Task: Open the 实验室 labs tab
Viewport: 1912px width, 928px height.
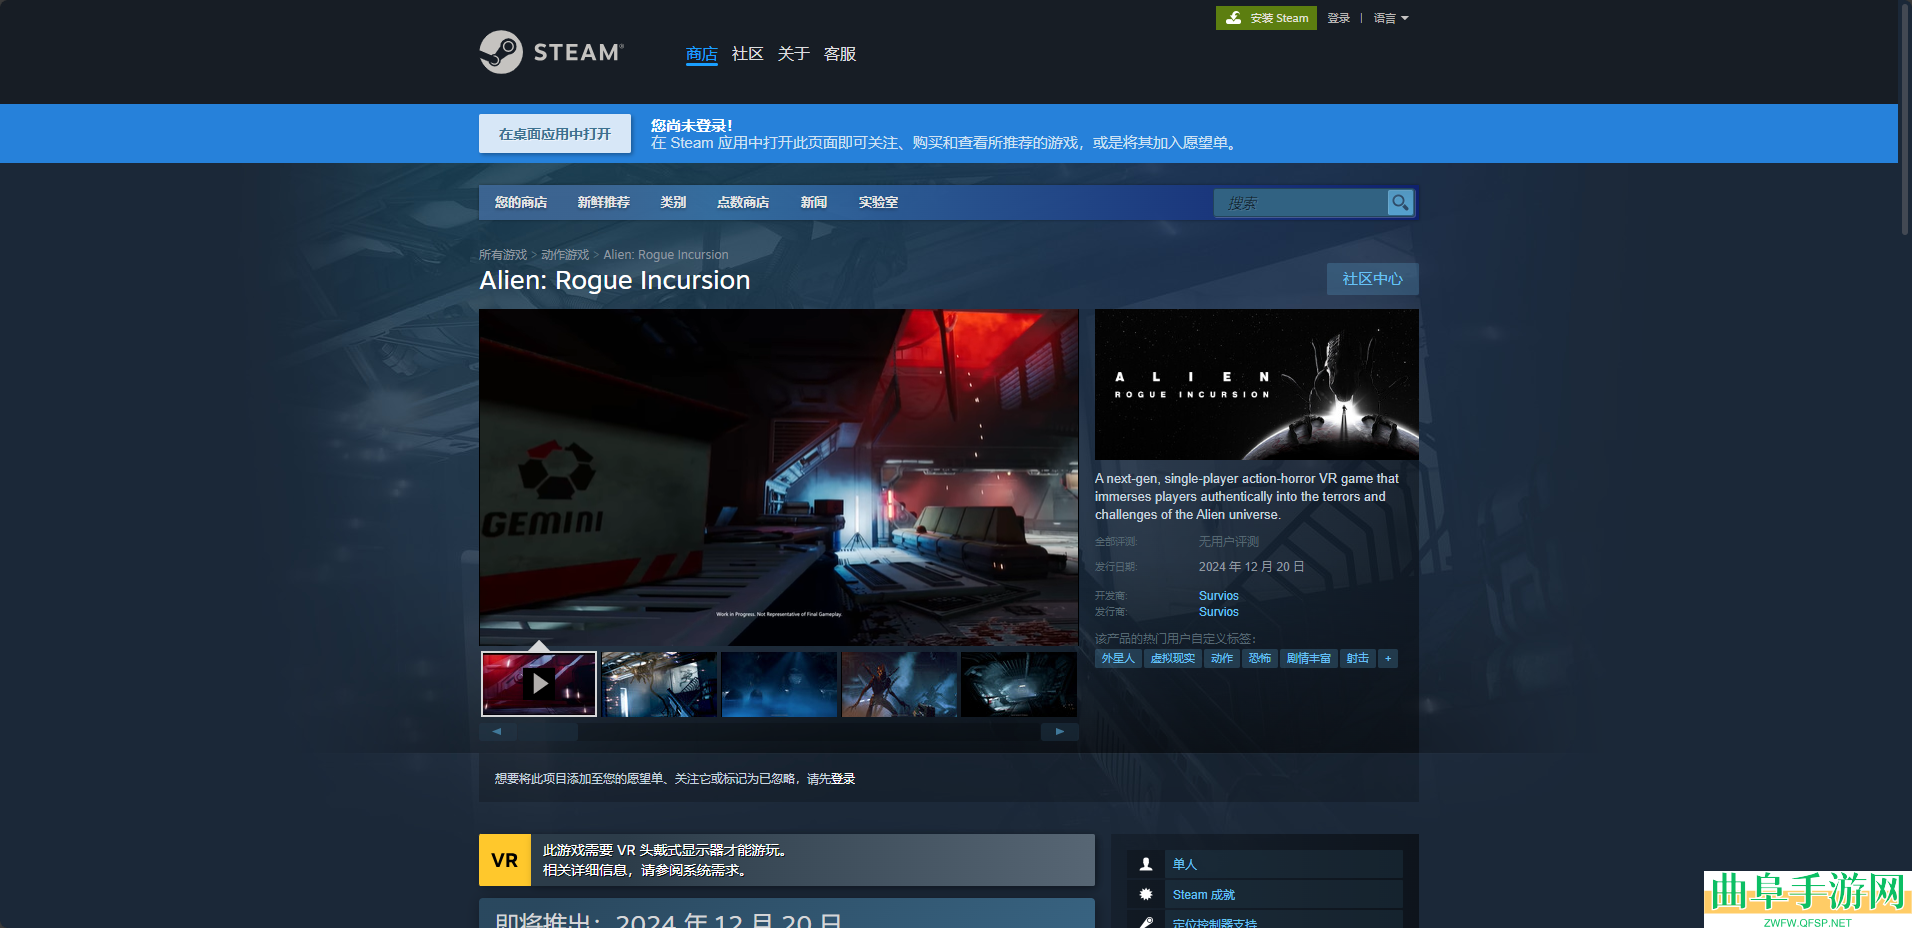Action: tap(878, 202)
